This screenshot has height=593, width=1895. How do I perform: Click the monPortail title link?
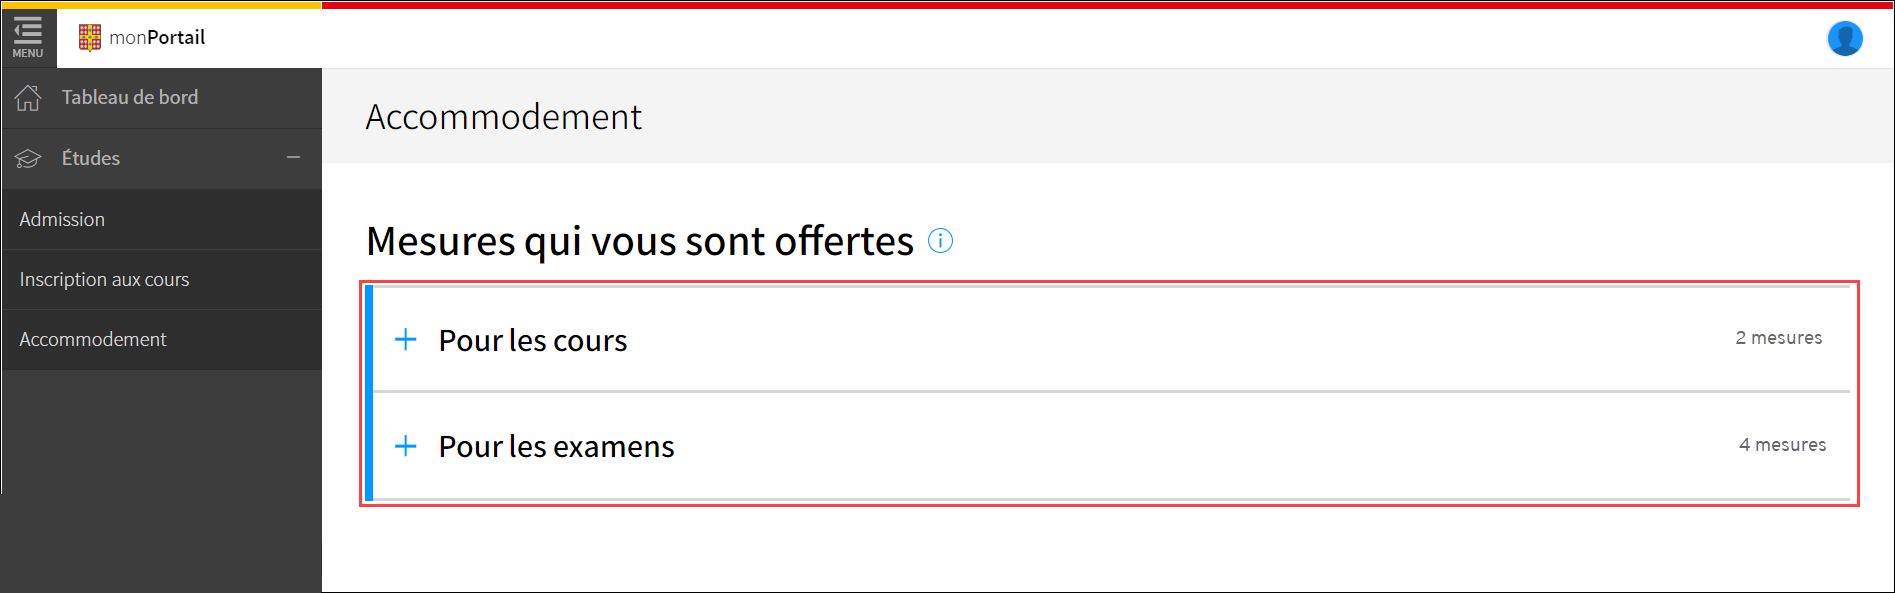157,38
